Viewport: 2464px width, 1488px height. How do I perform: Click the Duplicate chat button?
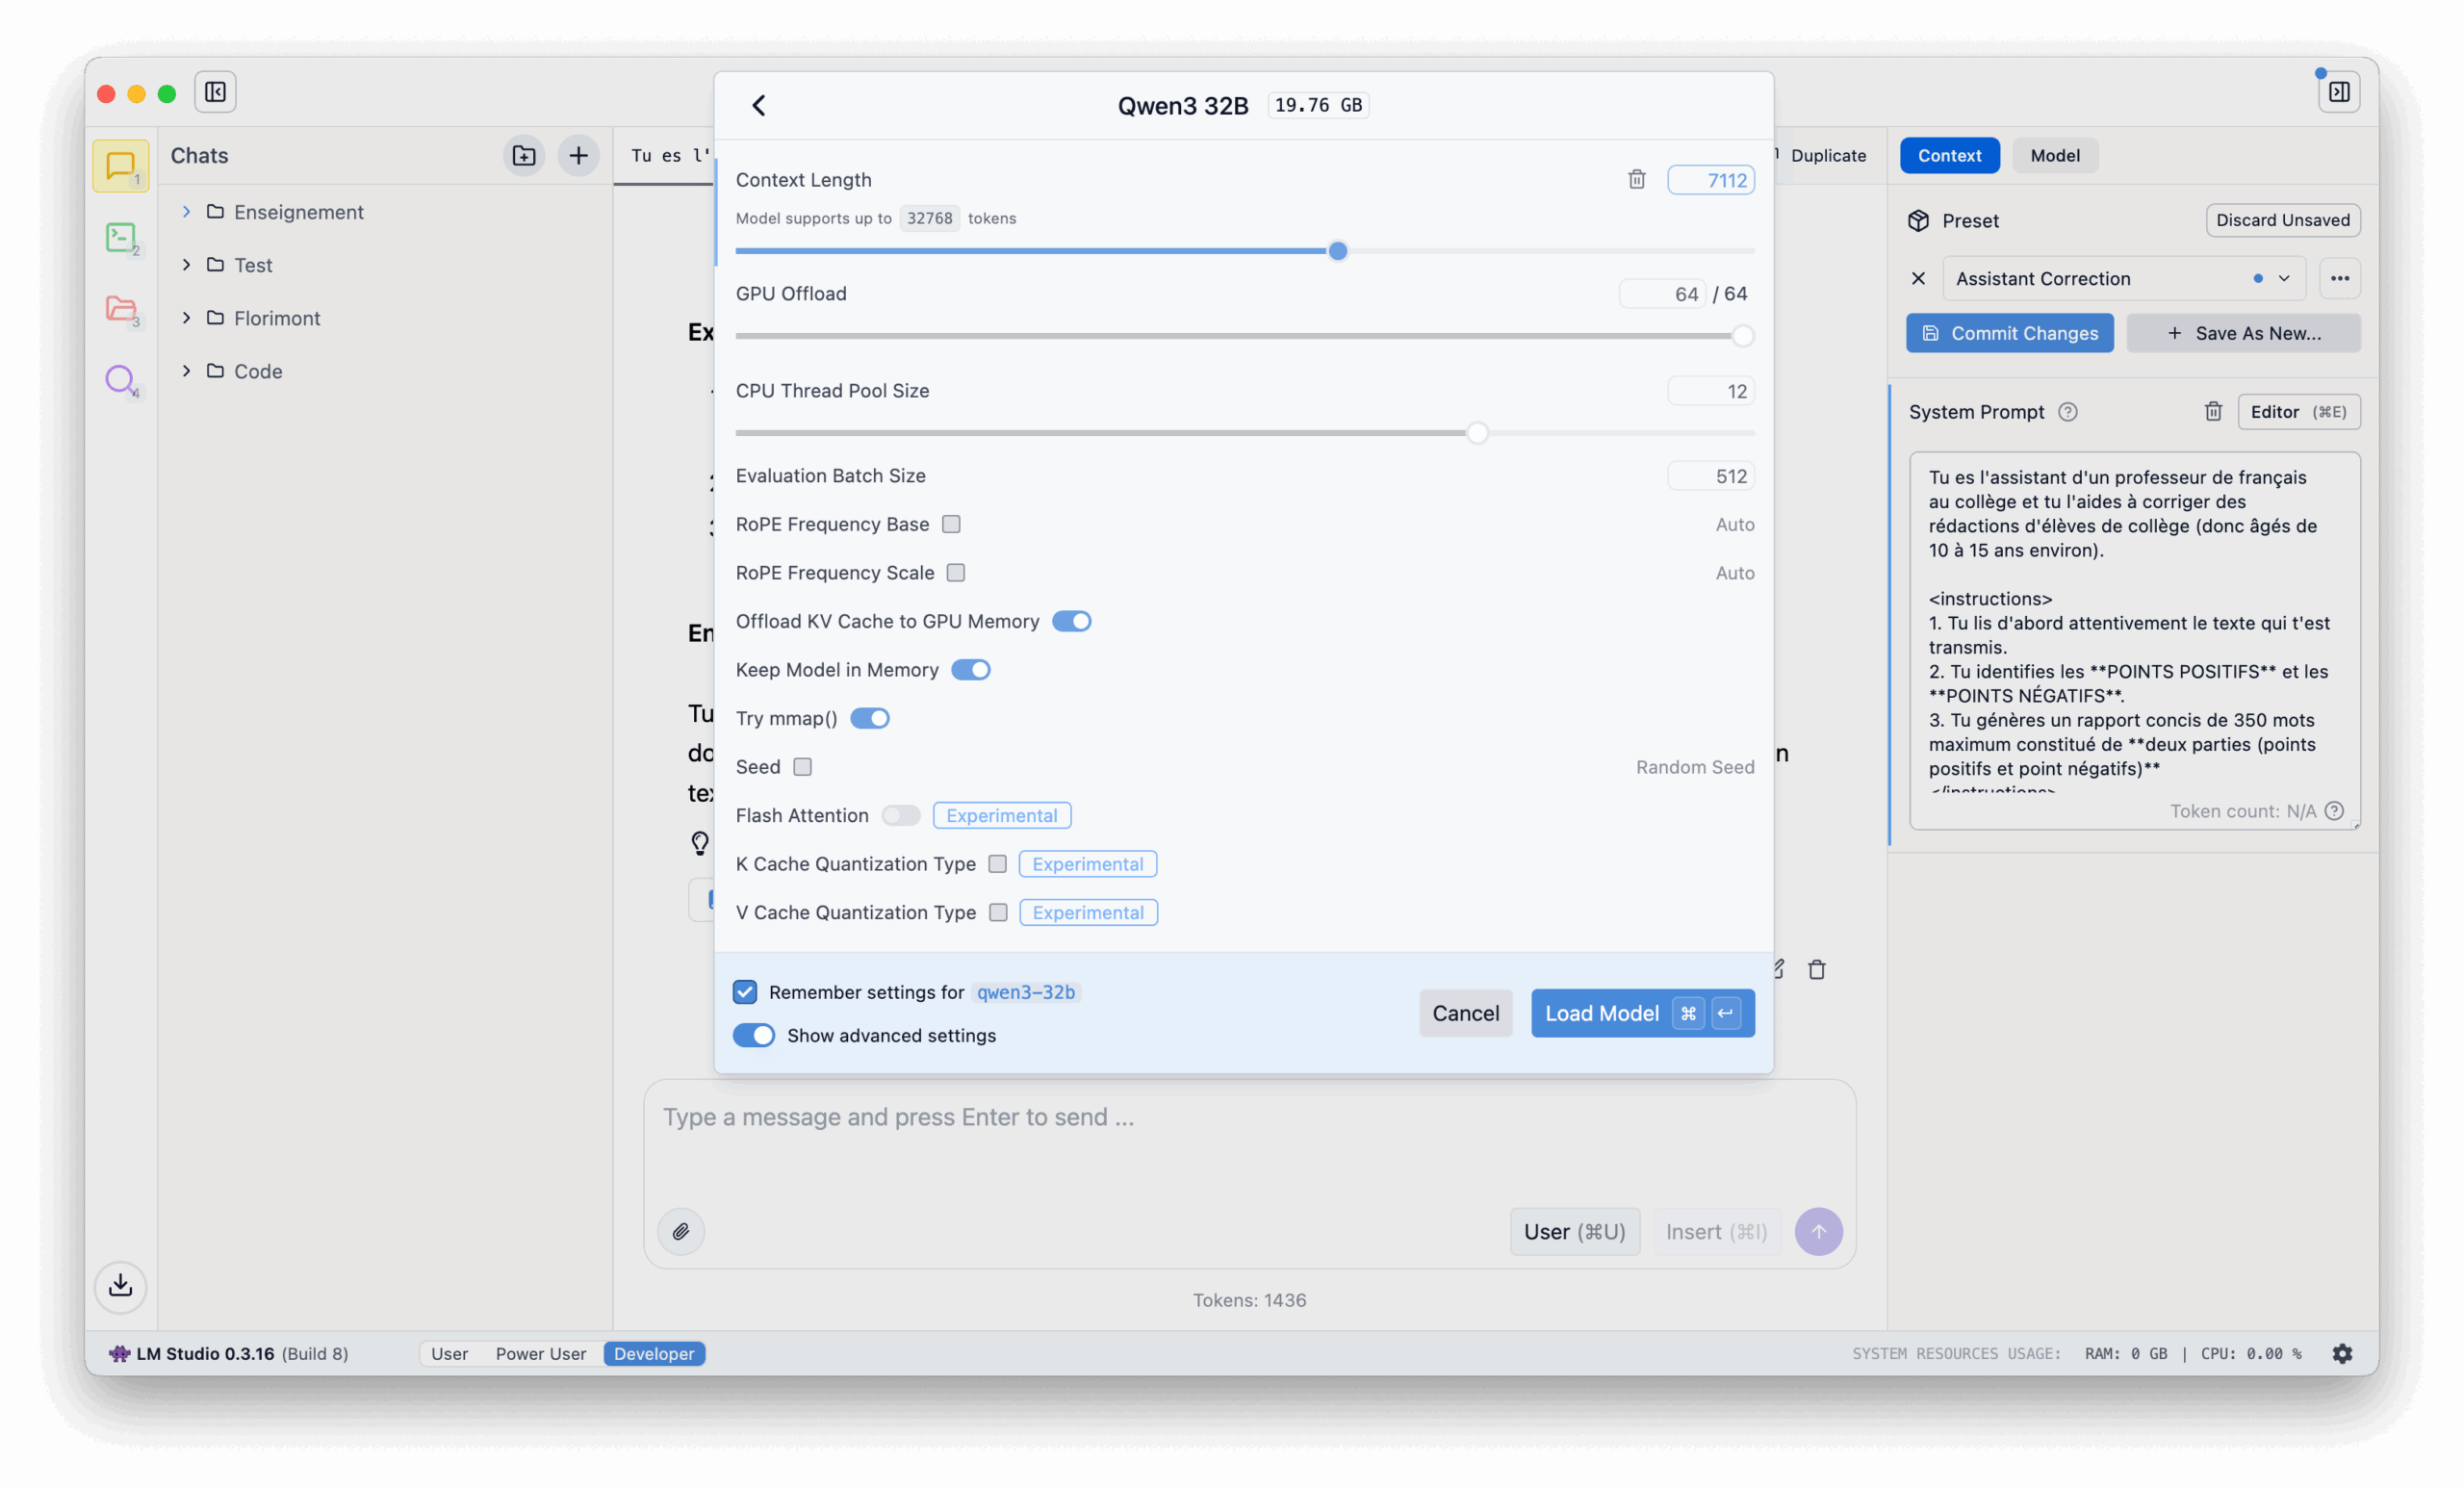[x=1827, y=155]
